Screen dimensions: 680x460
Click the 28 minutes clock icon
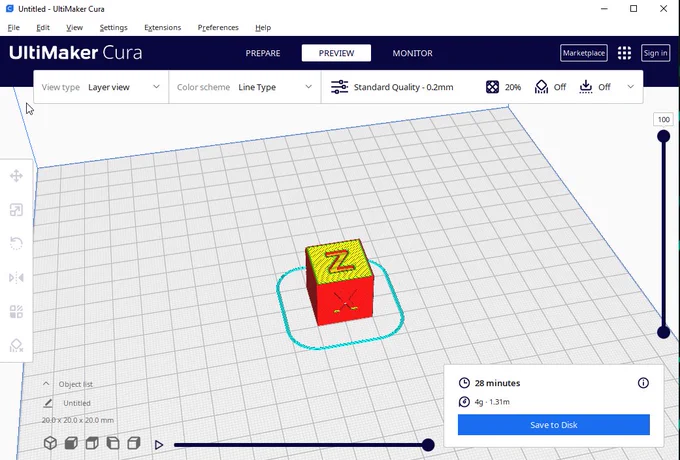[x=464, y=383]
